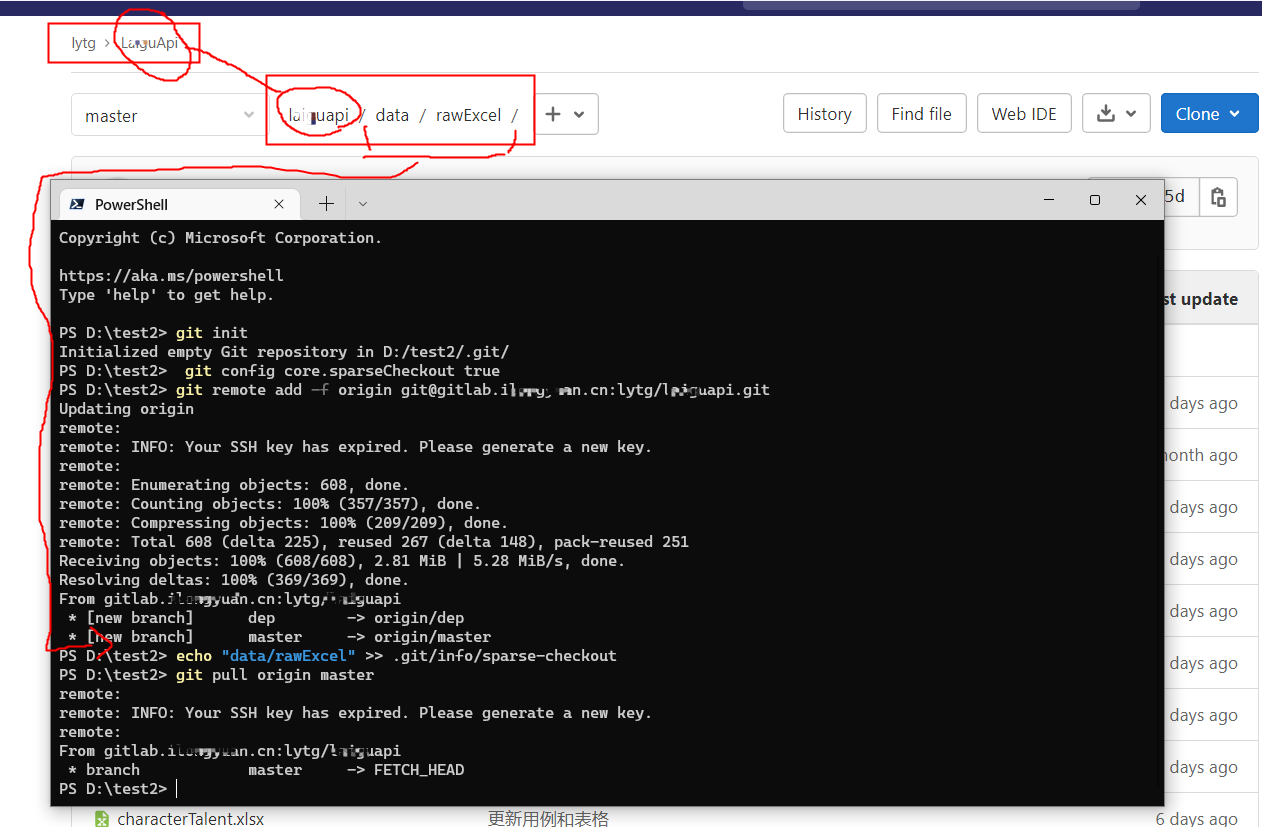Open the characterTalent.xlsx file link
Image resolution: width=1262 pixels, height=827 pixels.
pos(190,819)
